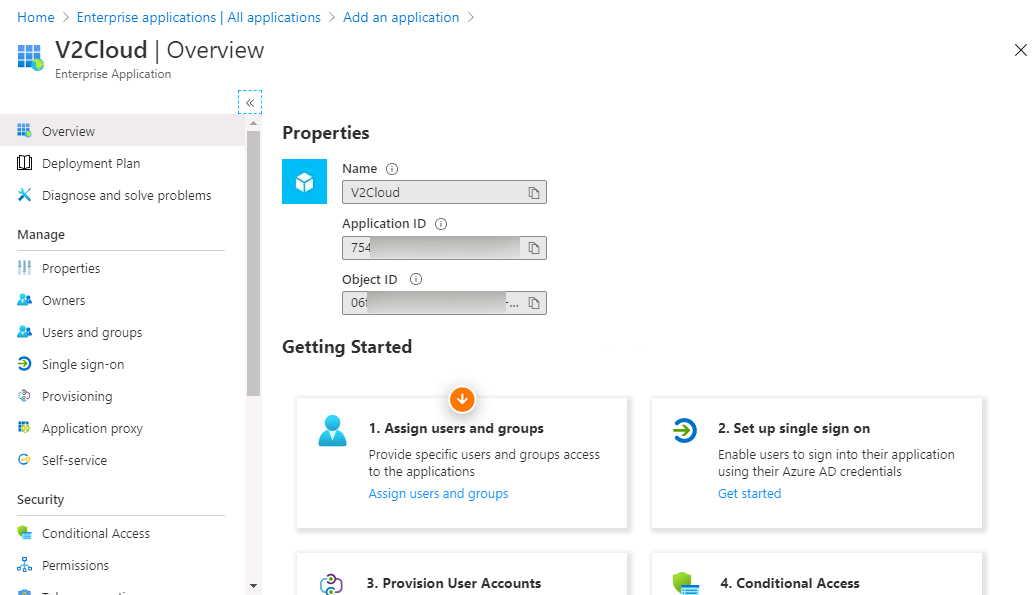Click the '4. Conditional Access' card heading
Image resolution: width=1033 pixels, height=595 pixels.
coord(790,583)
